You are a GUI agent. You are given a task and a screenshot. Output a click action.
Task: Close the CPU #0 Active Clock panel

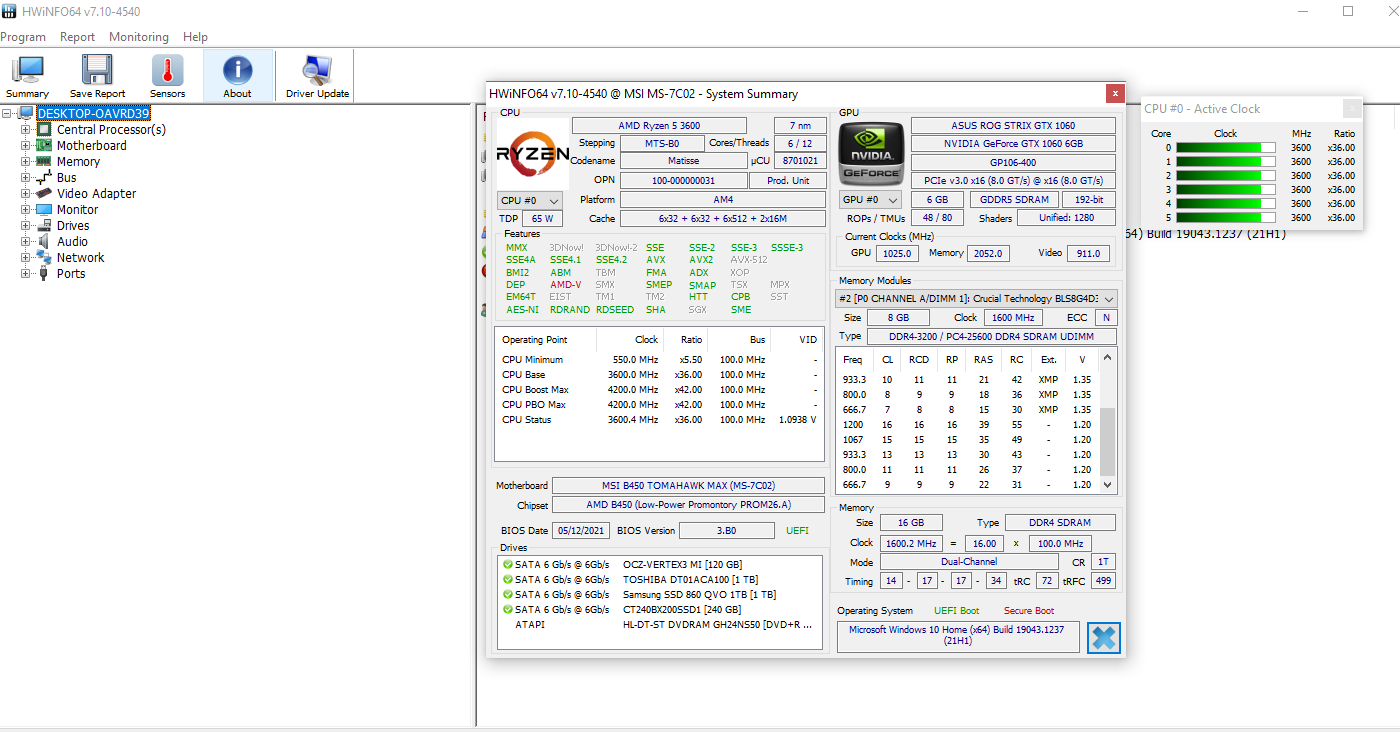(x=1351, y=108)
